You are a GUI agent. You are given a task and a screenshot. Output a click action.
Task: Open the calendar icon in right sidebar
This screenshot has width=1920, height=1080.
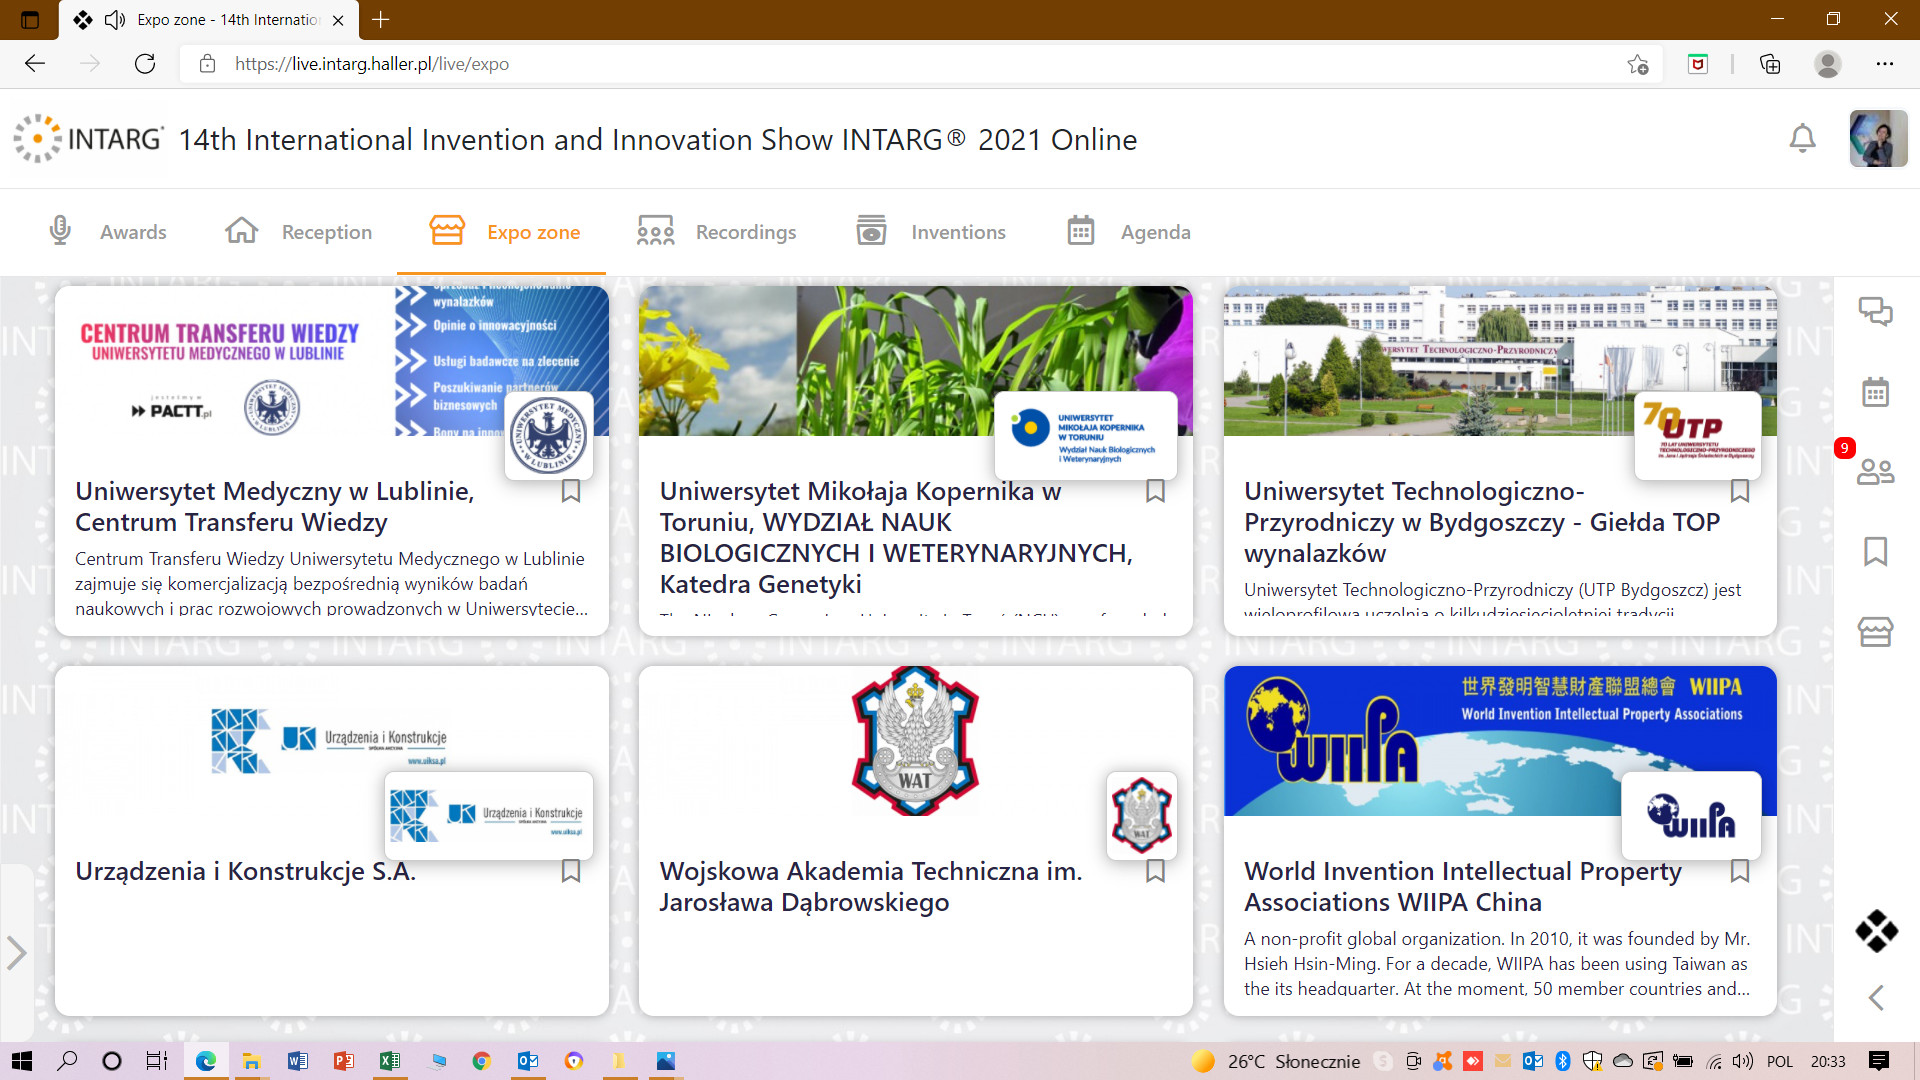tap(1875, 392)
